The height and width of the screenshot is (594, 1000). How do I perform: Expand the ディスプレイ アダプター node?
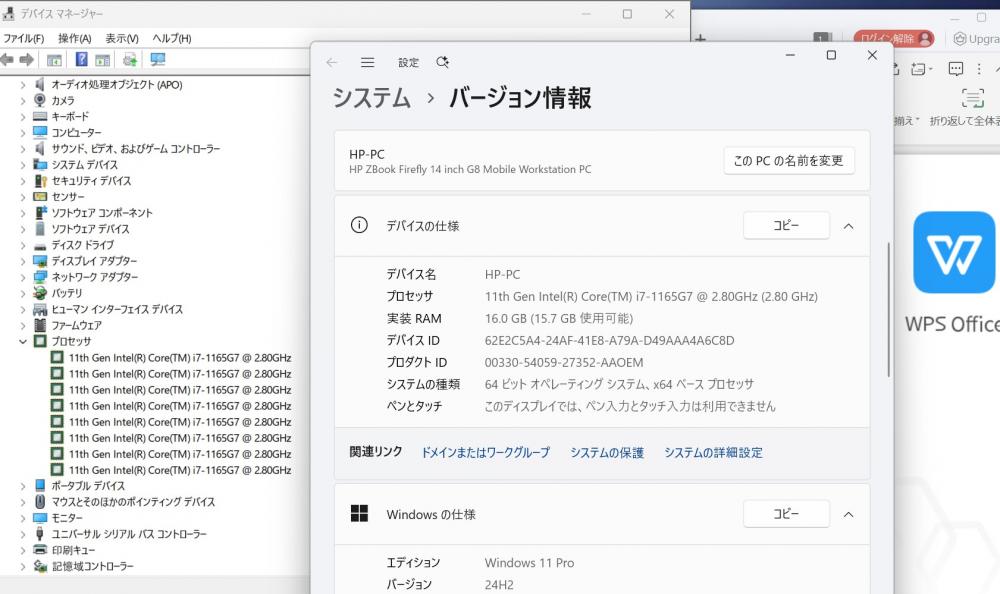(23, 261)
